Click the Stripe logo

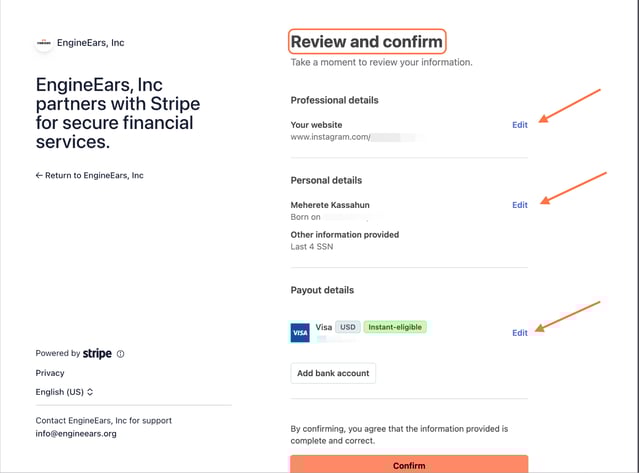(97, 353)
